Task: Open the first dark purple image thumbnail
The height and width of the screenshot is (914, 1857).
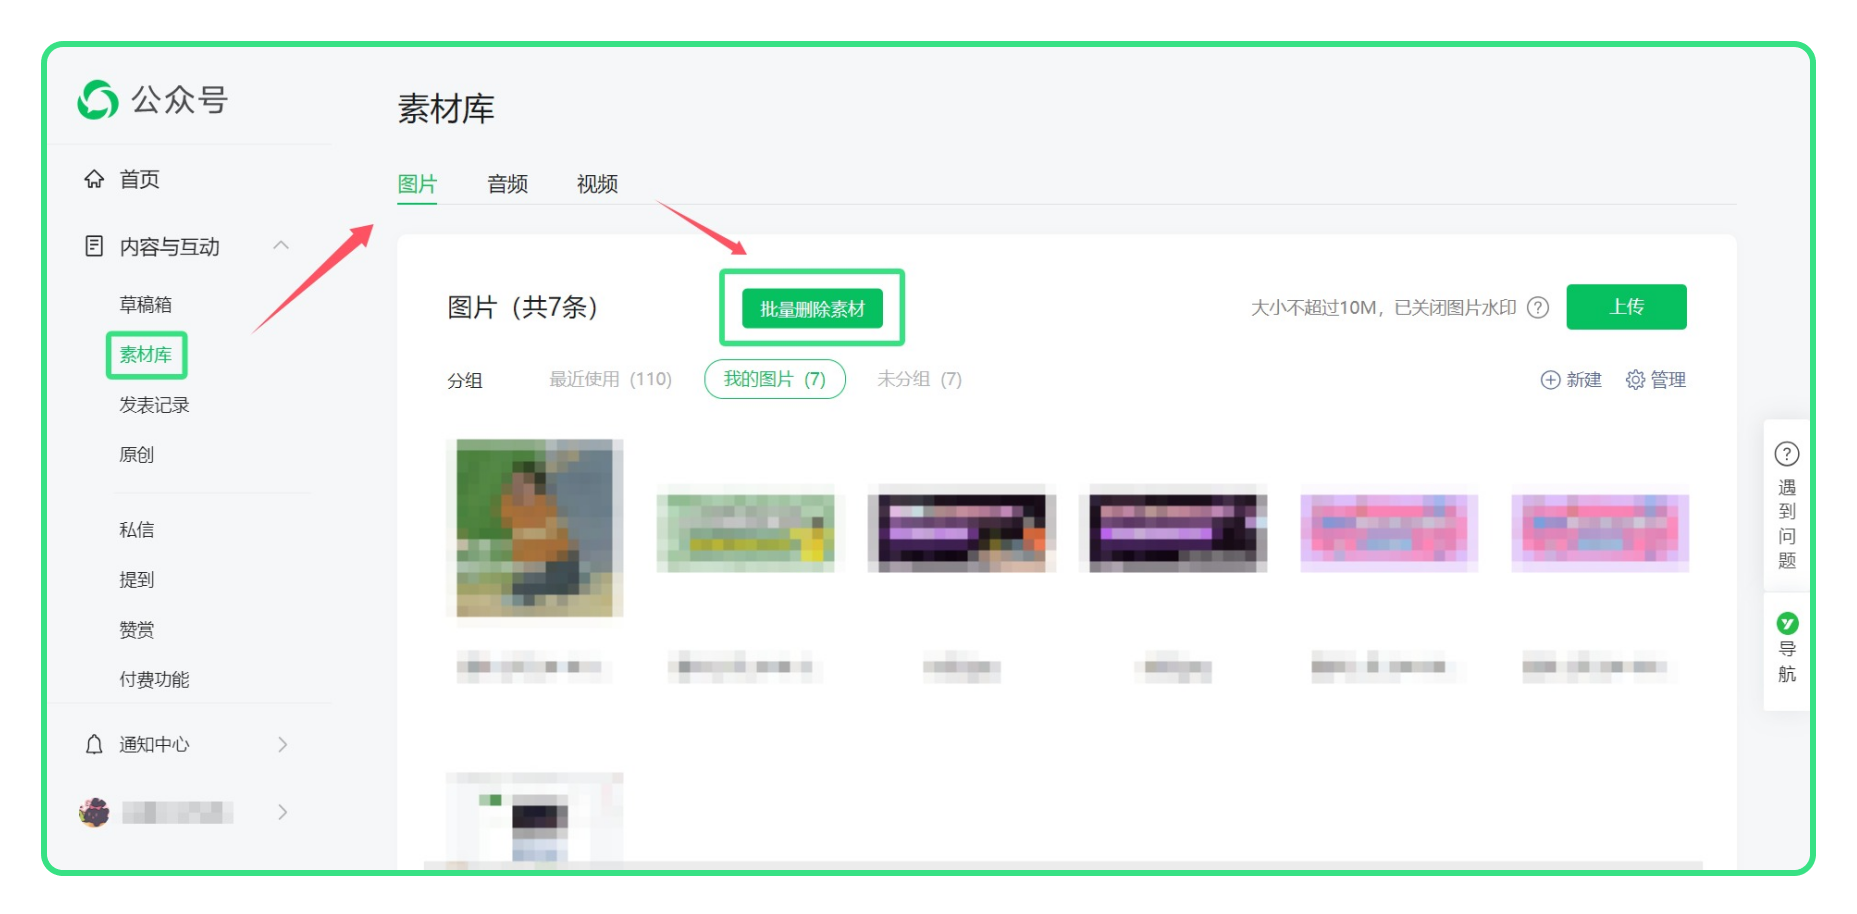Action: click(962, 528)
